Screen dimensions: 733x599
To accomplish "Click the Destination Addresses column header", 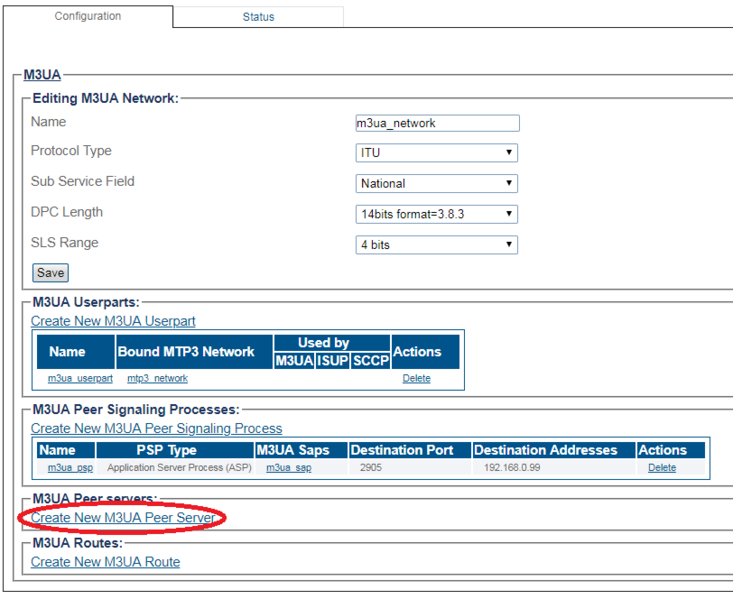I will tap(554, 450).
